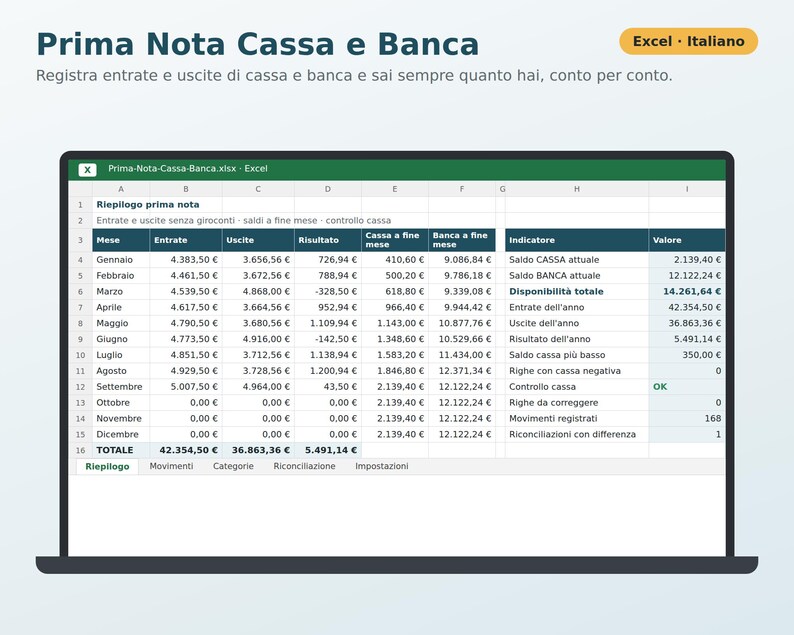
Task: Click the green OK status cell
Action: point(687,387)
